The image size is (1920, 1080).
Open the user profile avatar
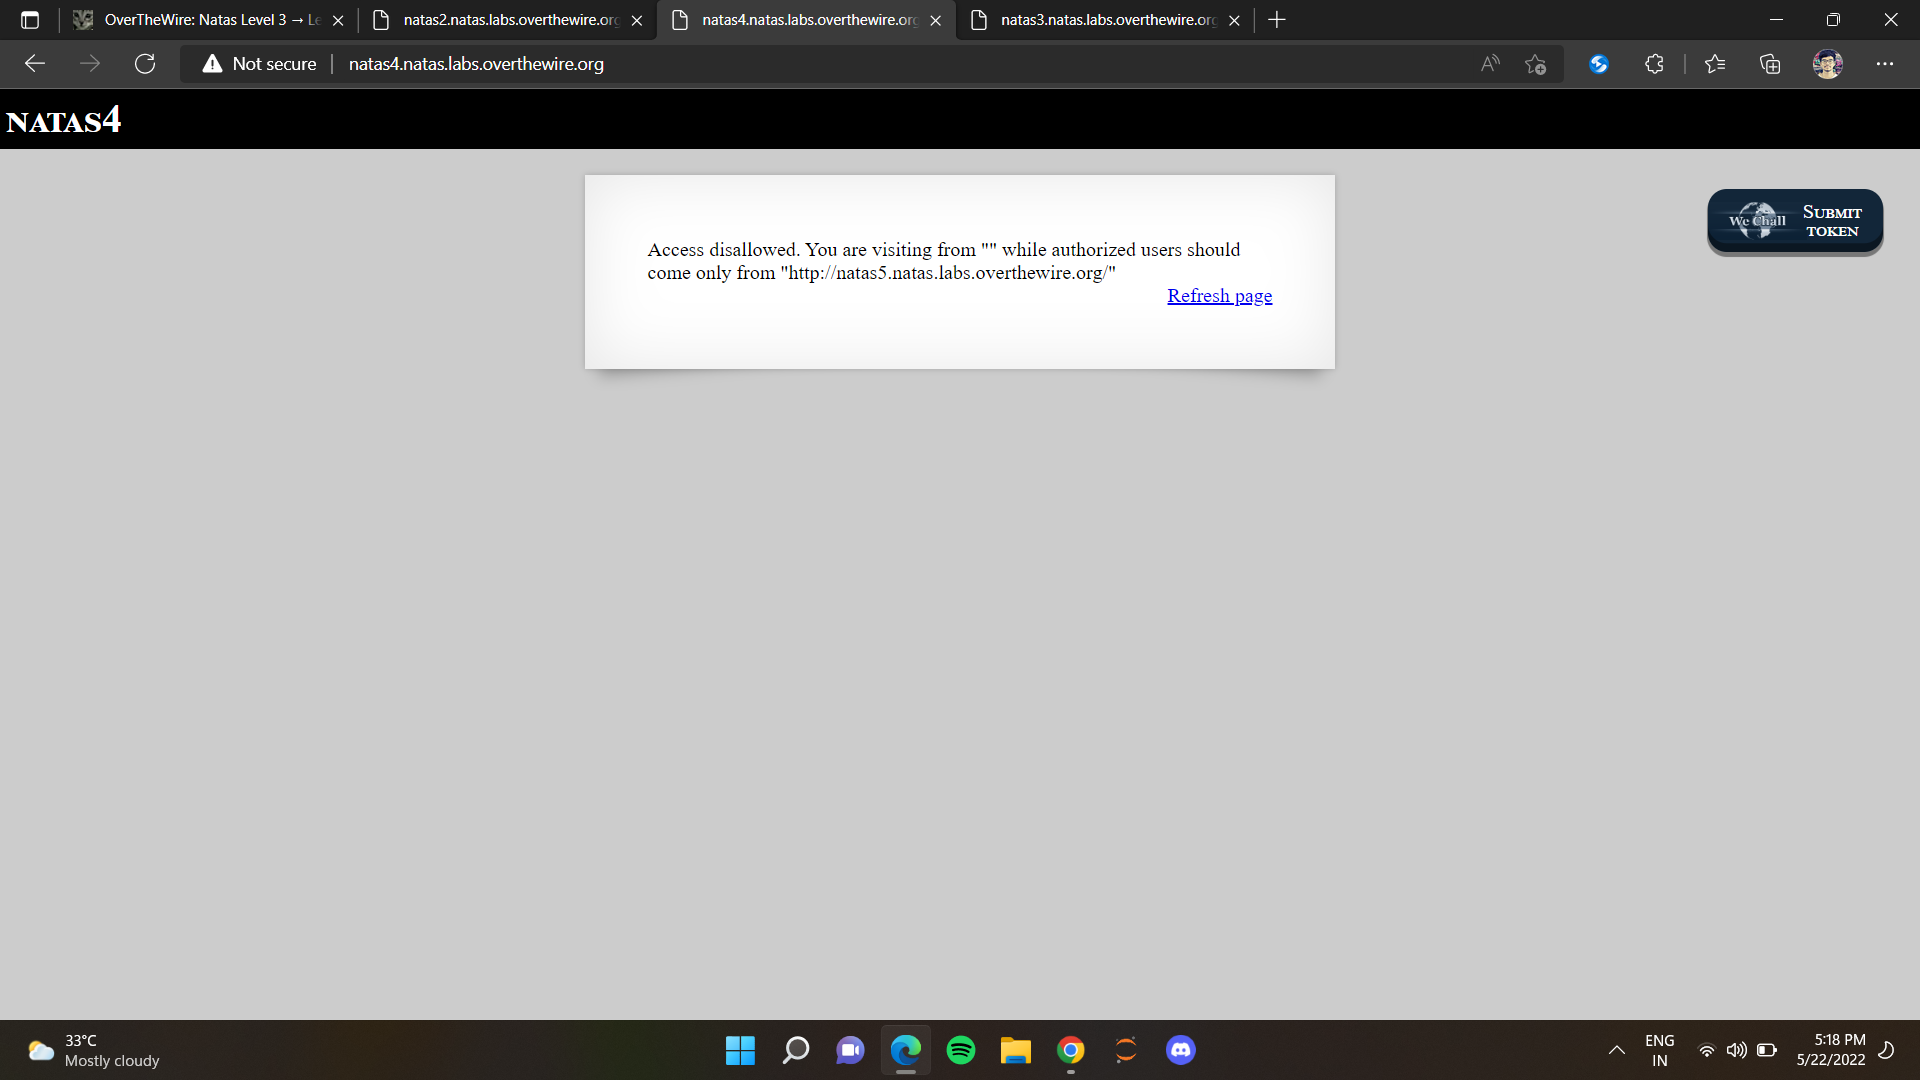1827,64
